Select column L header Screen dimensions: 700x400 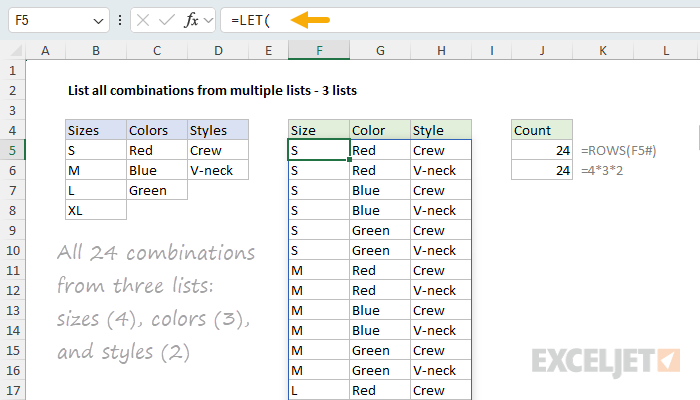click(666, 50)
